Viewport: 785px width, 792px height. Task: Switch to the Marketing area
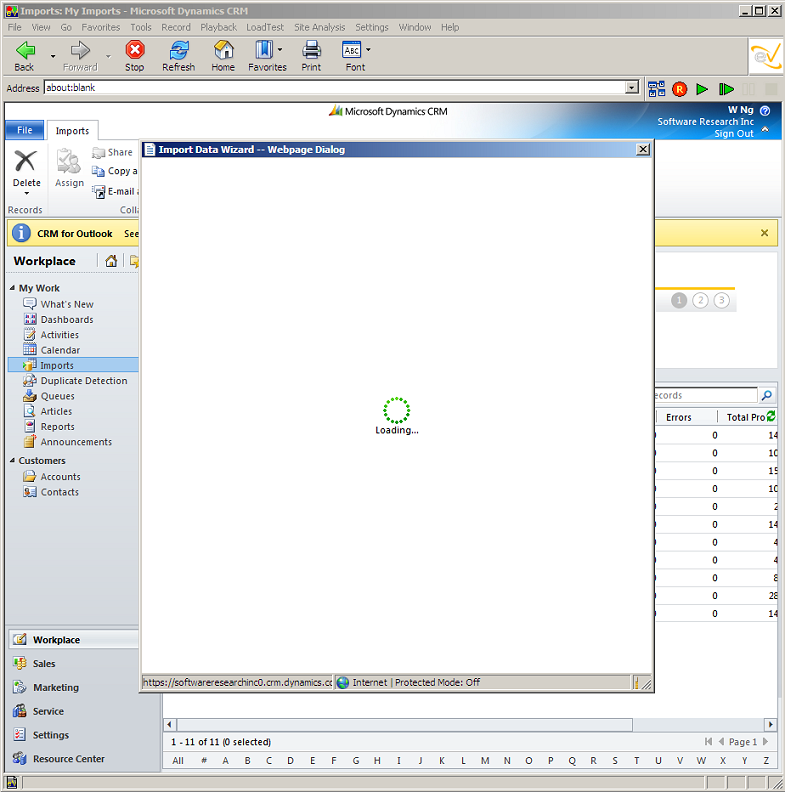(x=56, y=687)
